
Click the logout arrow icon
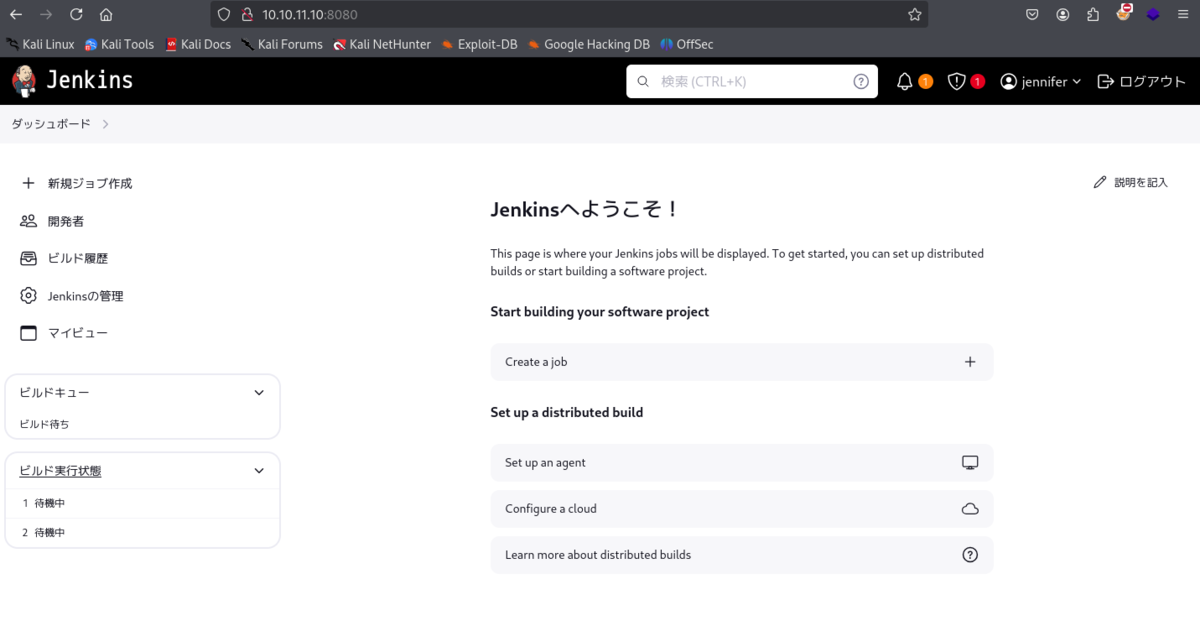tap(1105, 82)
